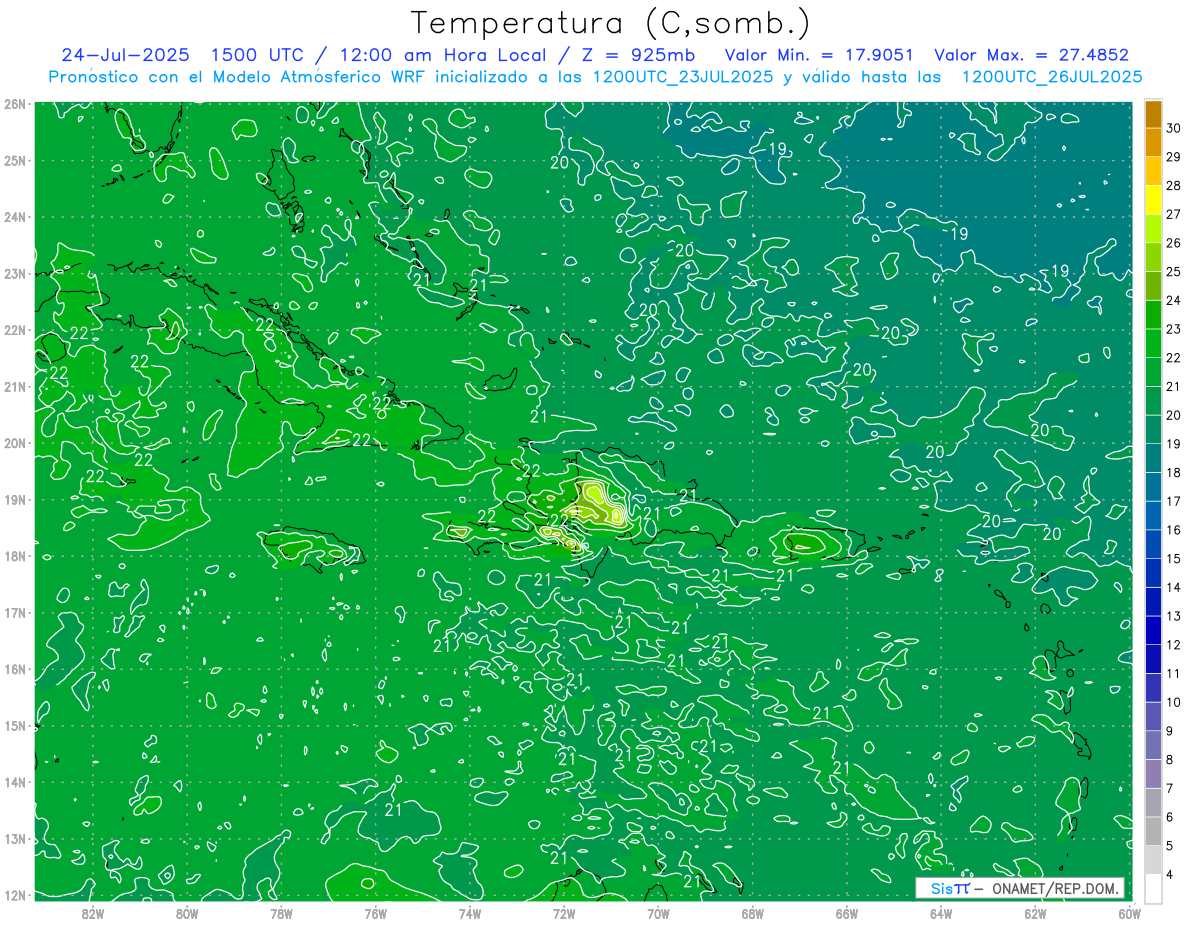The width and height of the screenshot is (1200, 927).
Task: Click the 70W longitude axis label
Action: click(x=658, y=913)
